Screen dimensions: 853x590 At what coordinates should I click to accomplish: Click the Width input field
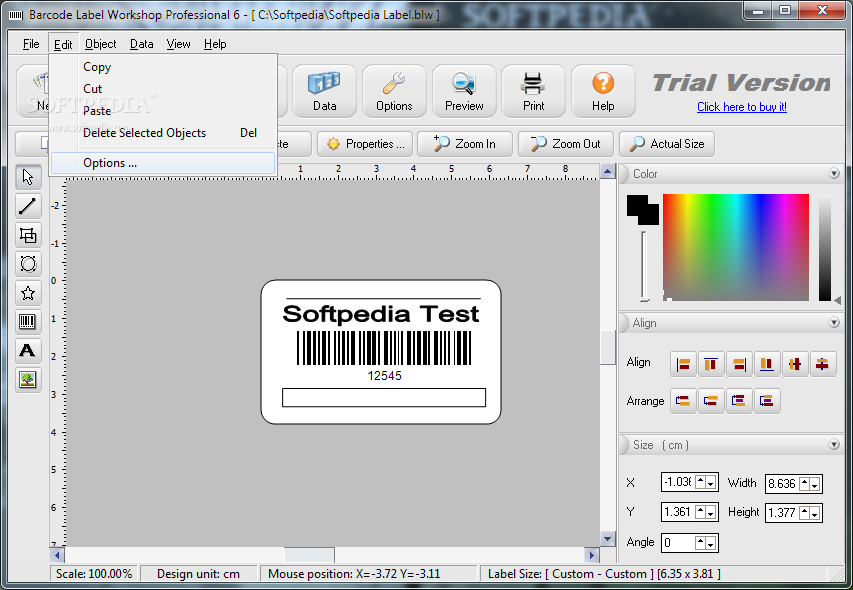(x=782, y=483)
